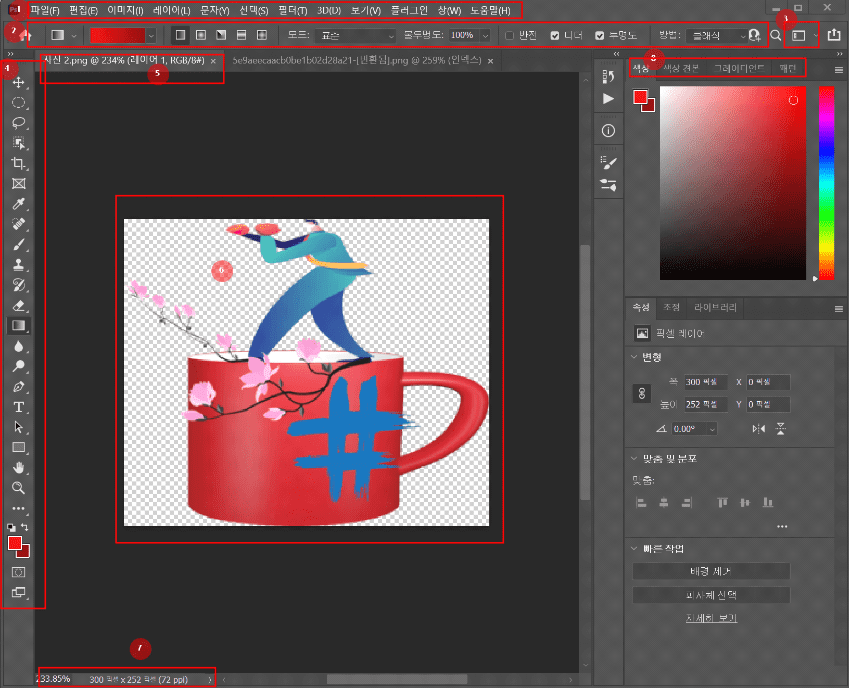The width and height of the screenshot is (849, 688).
Task: Open the 모드 blend mode dropdown
Action: pyautogui.click(x=355, y=36)
